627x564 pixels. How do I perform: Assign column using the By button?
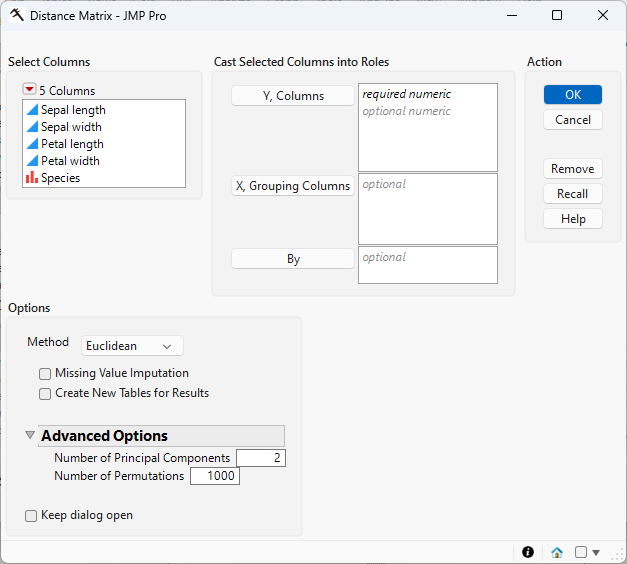293,259
